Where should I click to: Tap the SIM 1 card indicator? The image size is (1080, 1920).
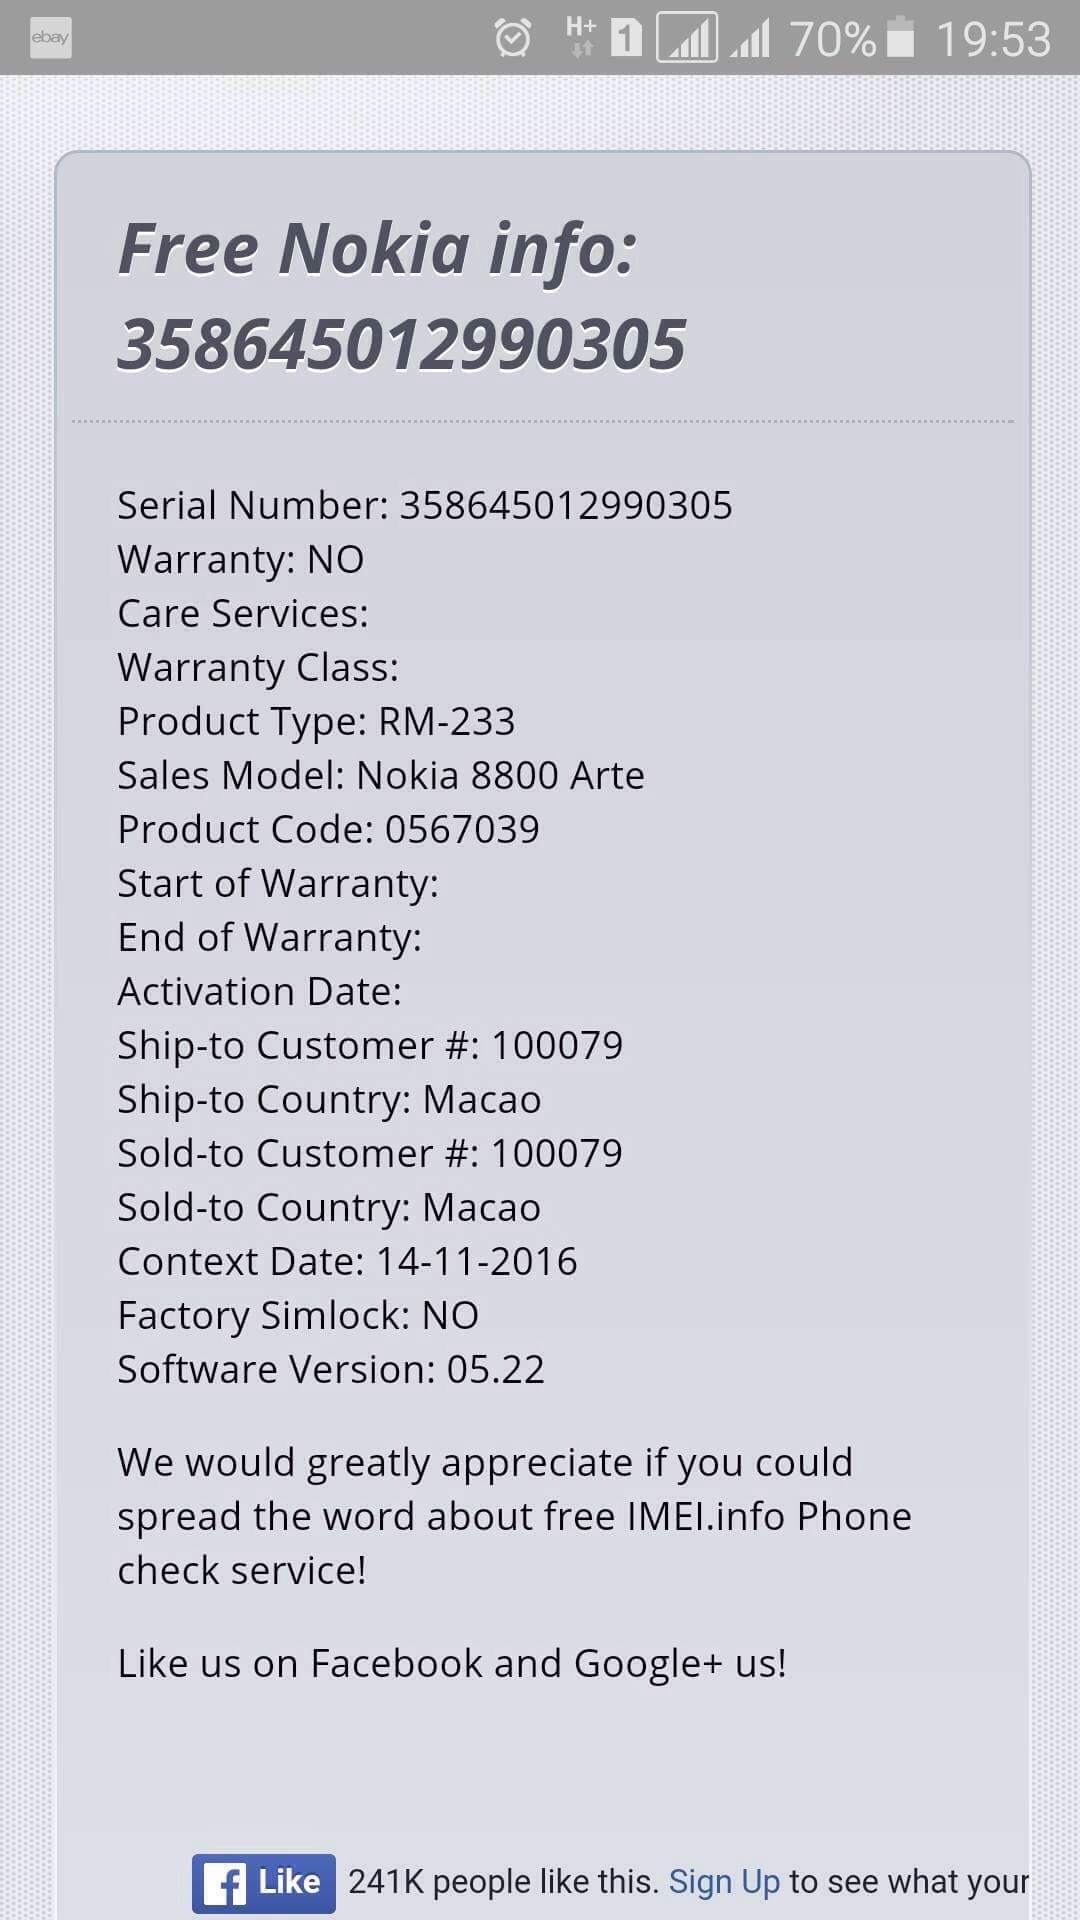point(626,38)
